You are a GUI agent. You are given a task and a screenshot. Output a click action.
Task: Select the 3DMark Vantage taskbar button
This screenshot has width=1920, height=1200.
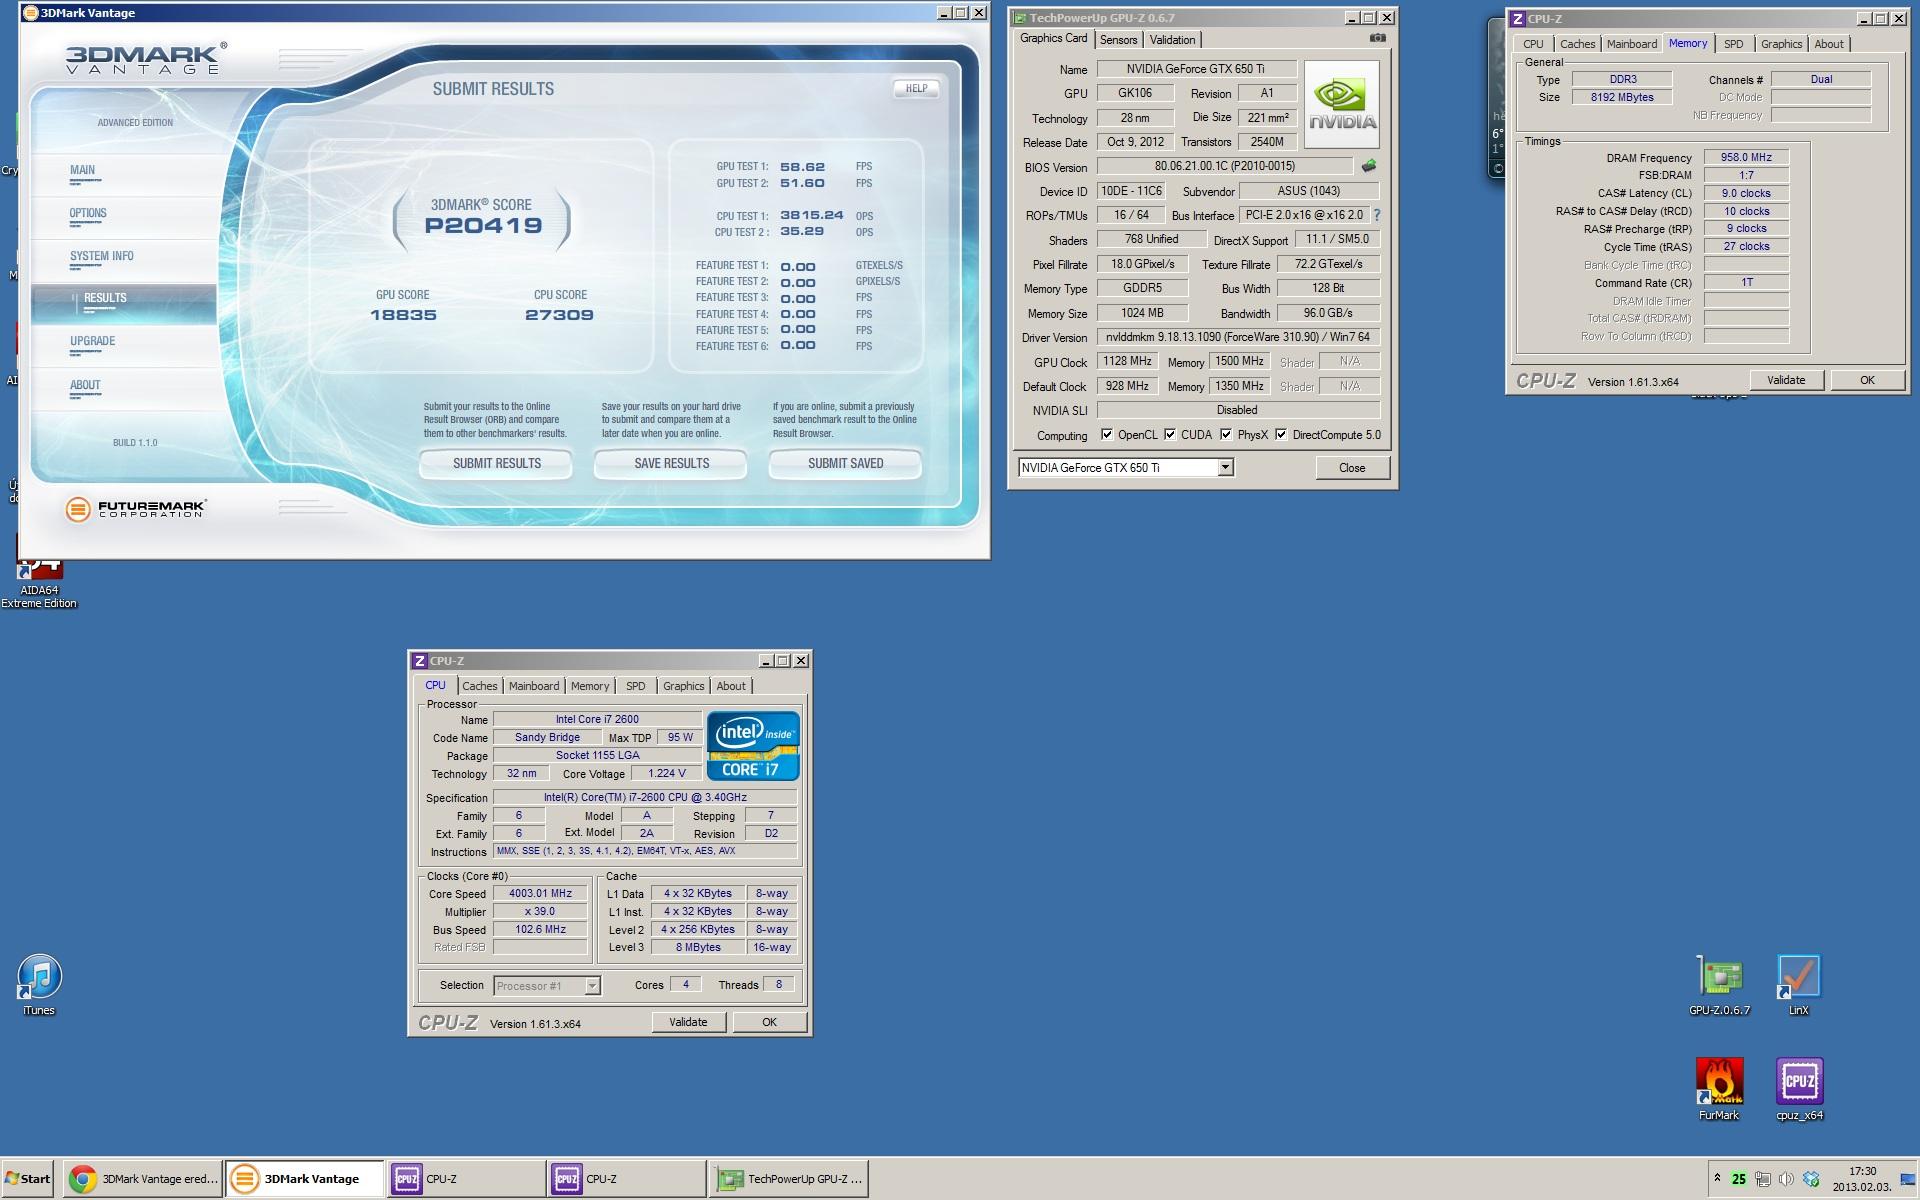(305, 1179)
